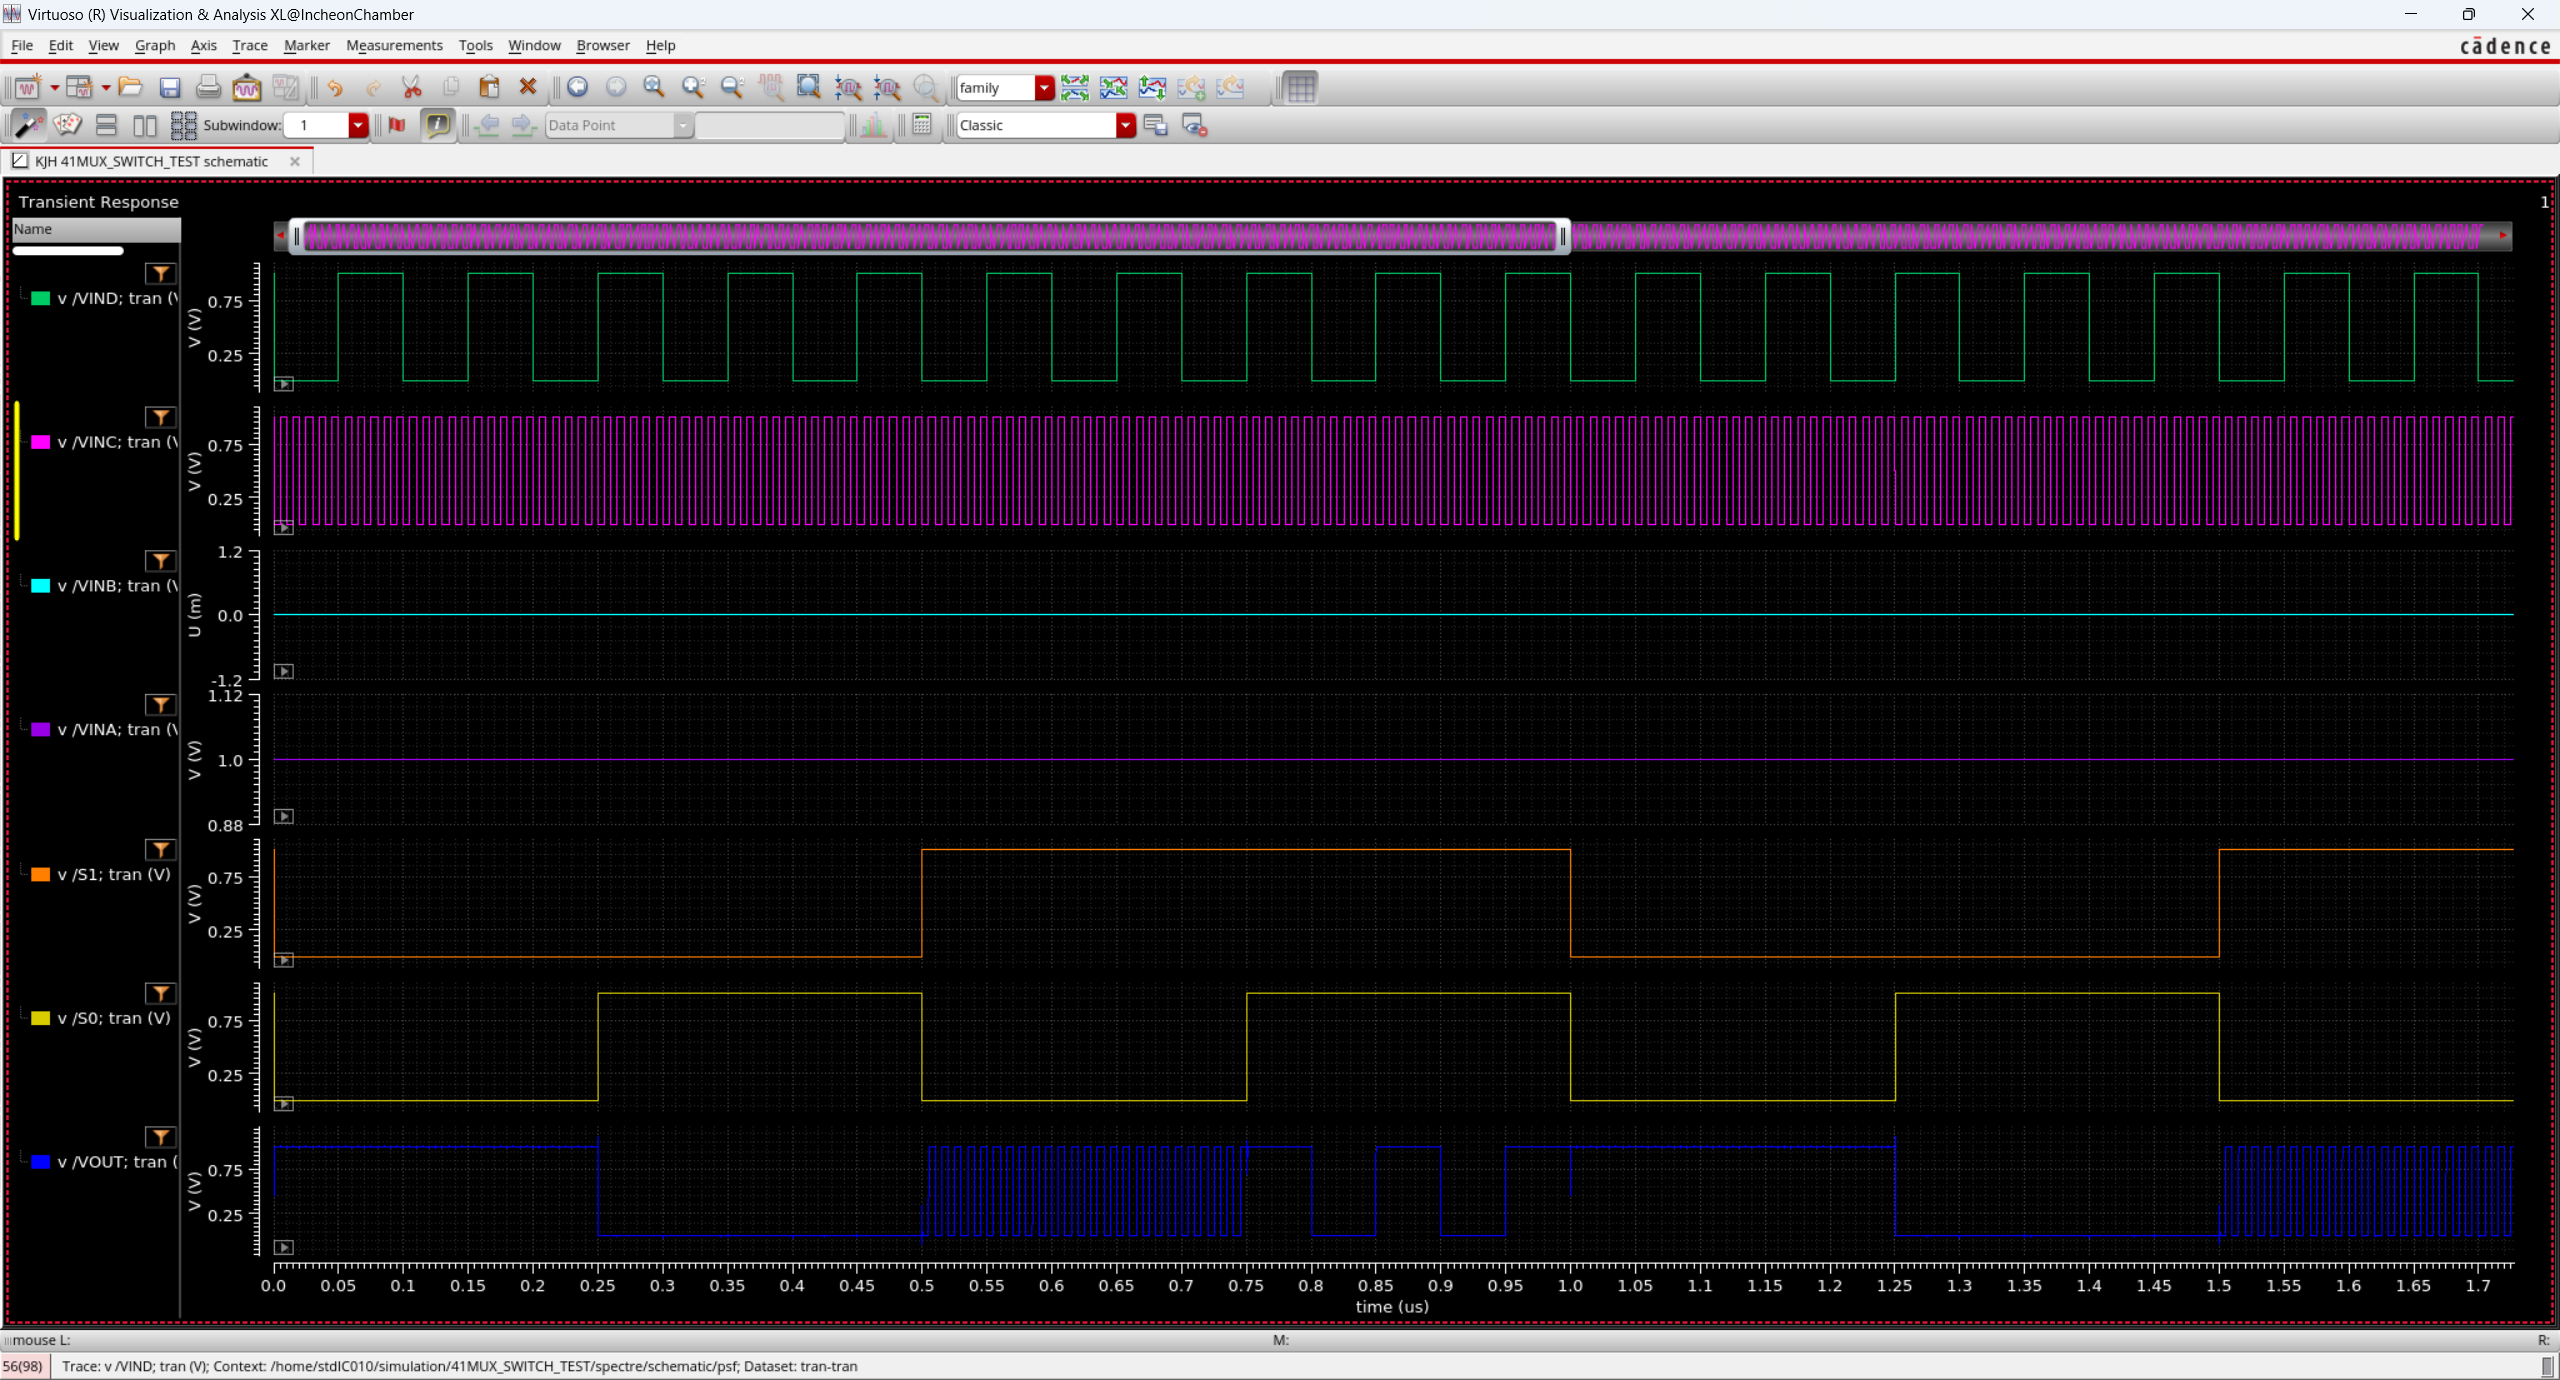Click the red flag marker icon

397,125
